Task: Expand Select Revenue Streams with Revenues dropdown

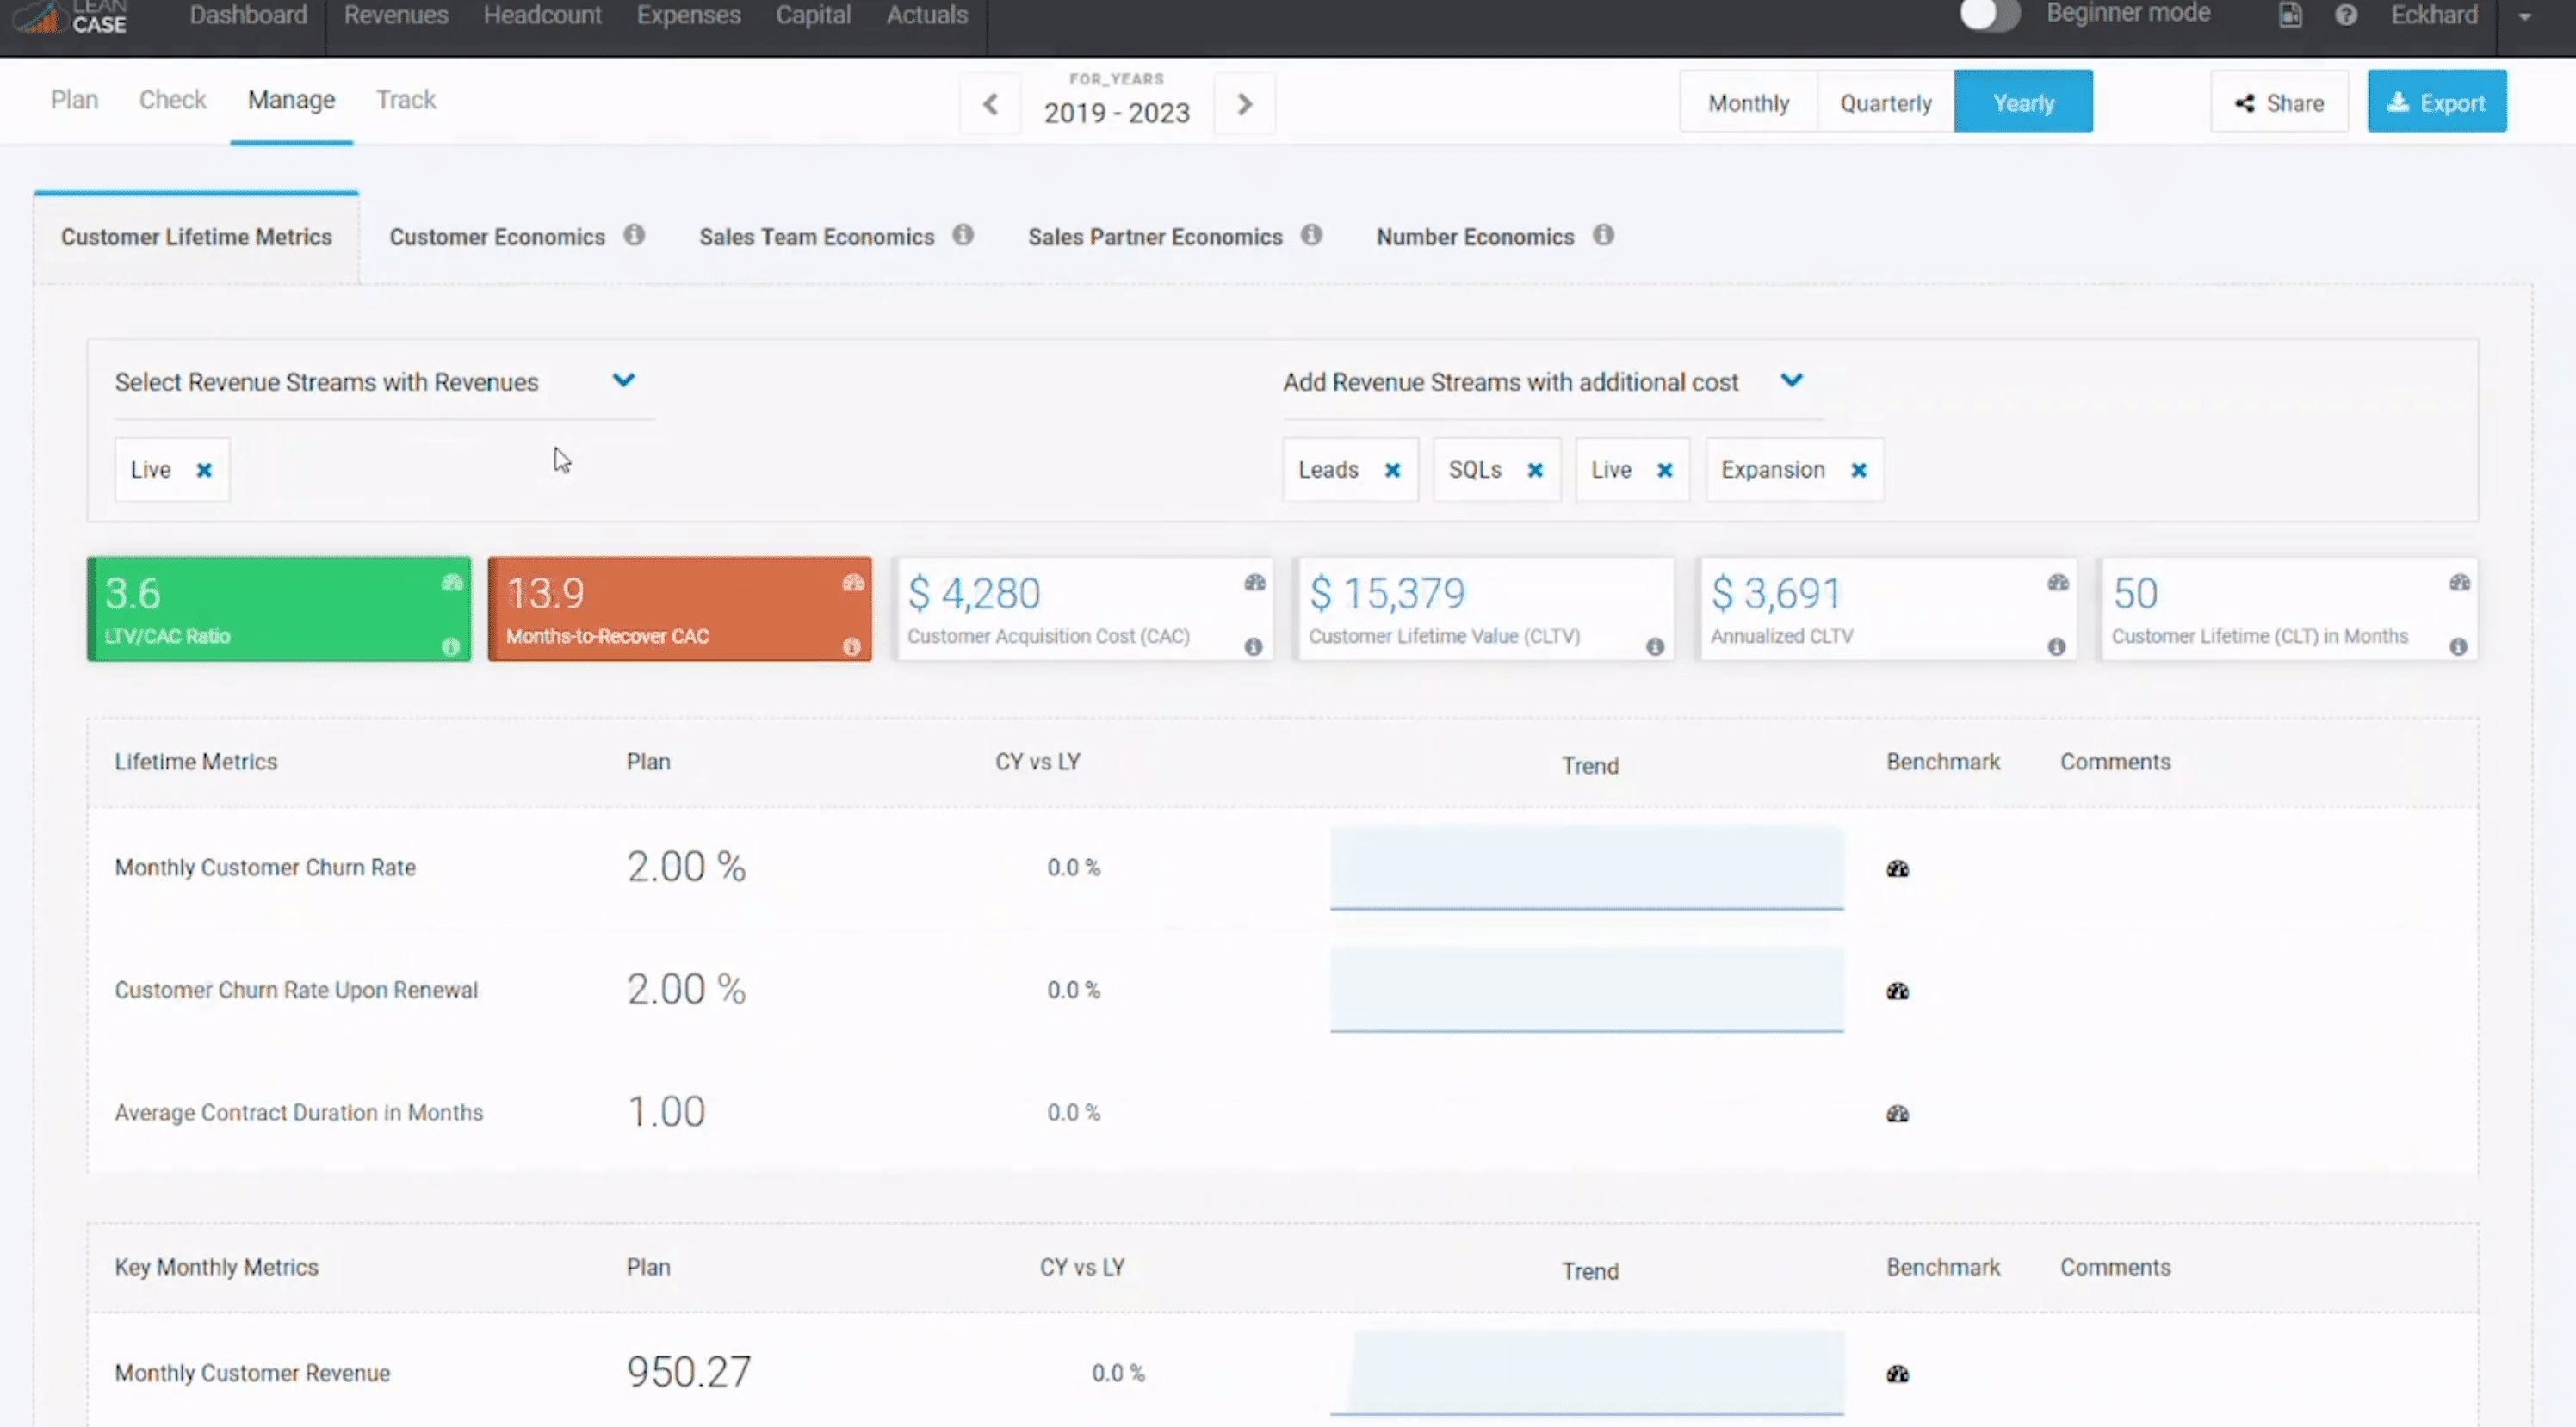Action: (x=623, y=380)
